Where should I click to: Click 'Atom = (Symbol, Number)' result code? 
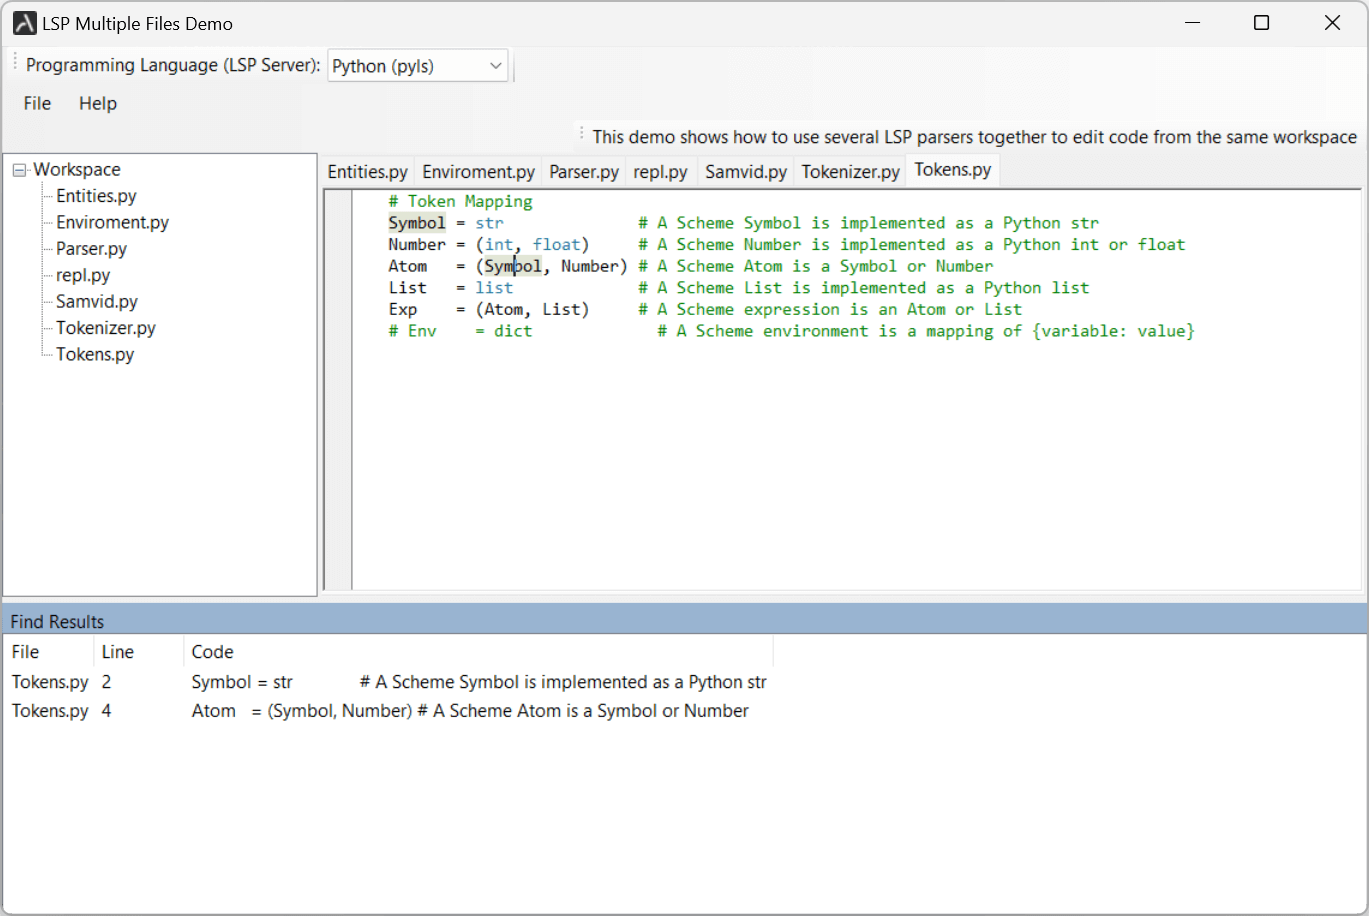(x=301, y=711)
